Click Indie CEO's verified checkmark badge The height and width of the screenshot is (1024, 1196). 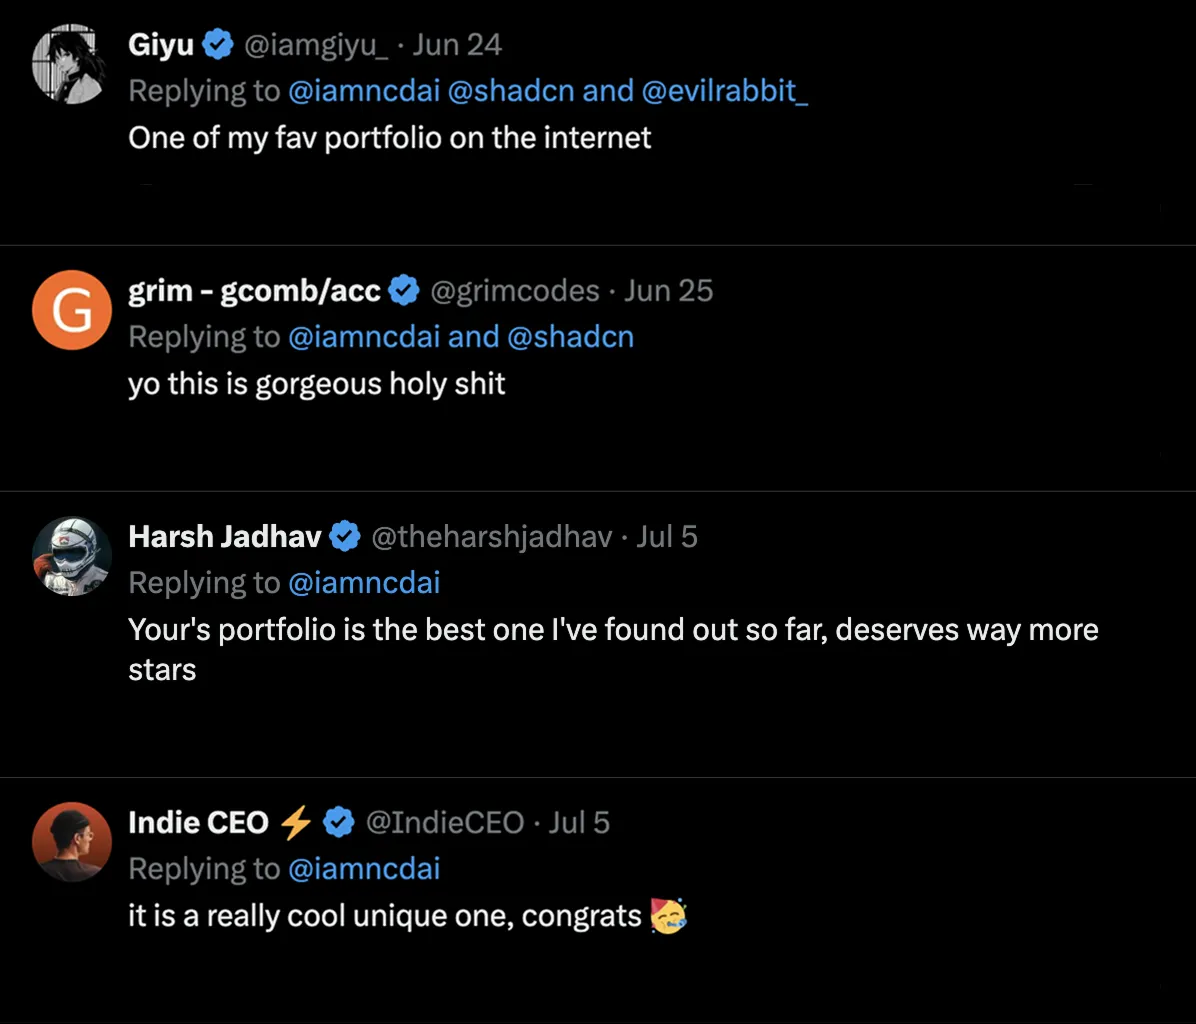tap(340, 823)
